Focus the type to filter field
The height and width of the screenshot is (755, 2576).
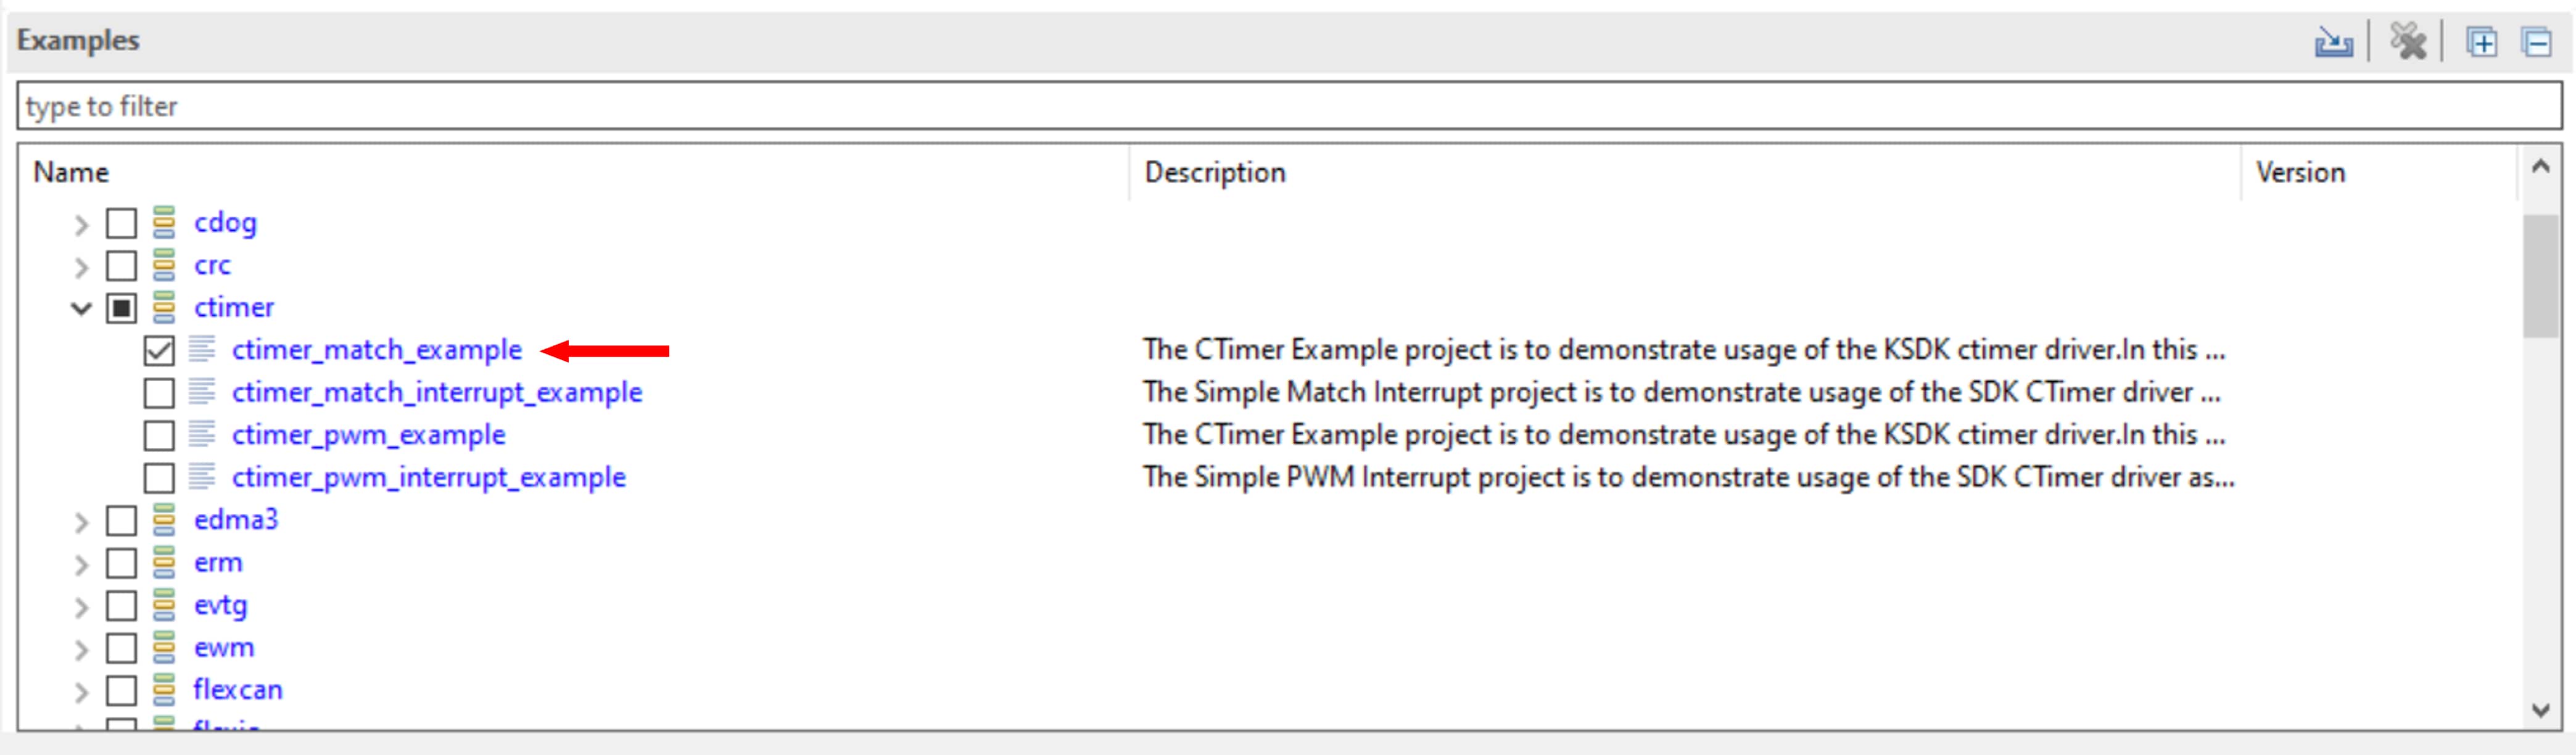1288,106
